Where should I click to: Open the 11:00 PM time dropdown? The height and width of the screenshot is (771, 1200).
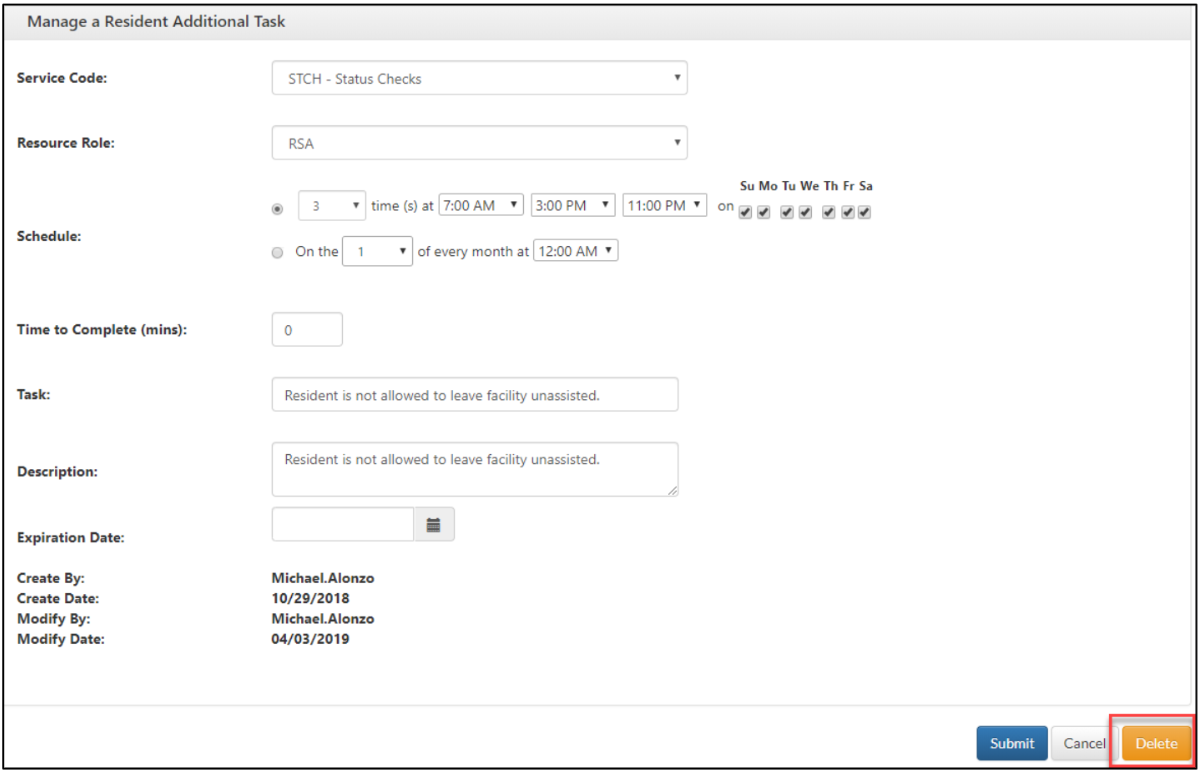point(666,204)
